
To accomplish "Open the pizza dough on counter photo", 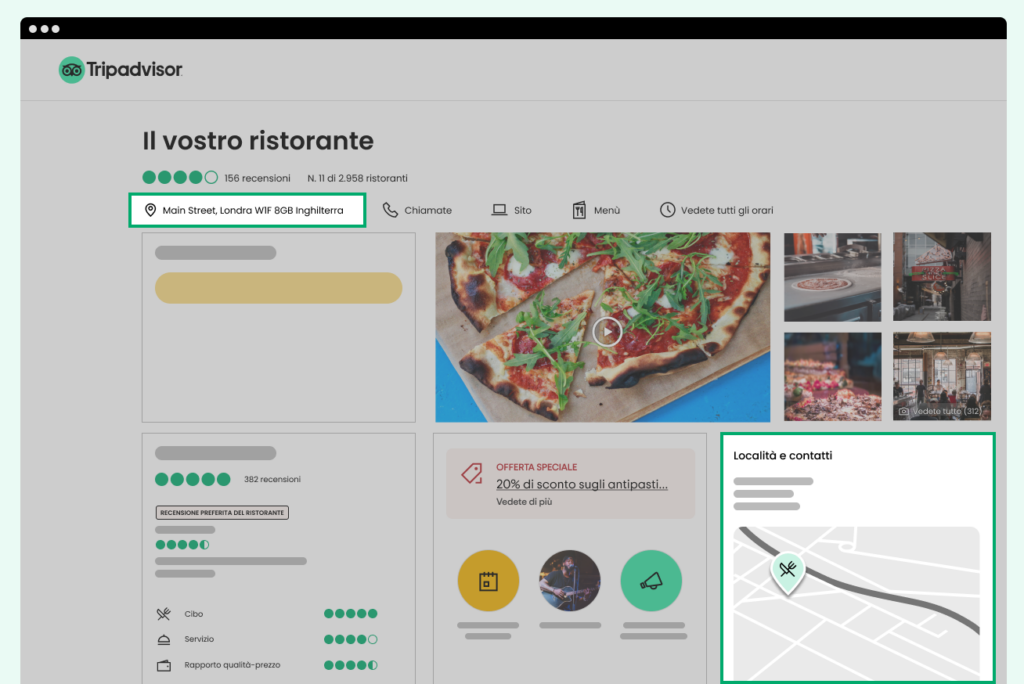I will [833, 277].
